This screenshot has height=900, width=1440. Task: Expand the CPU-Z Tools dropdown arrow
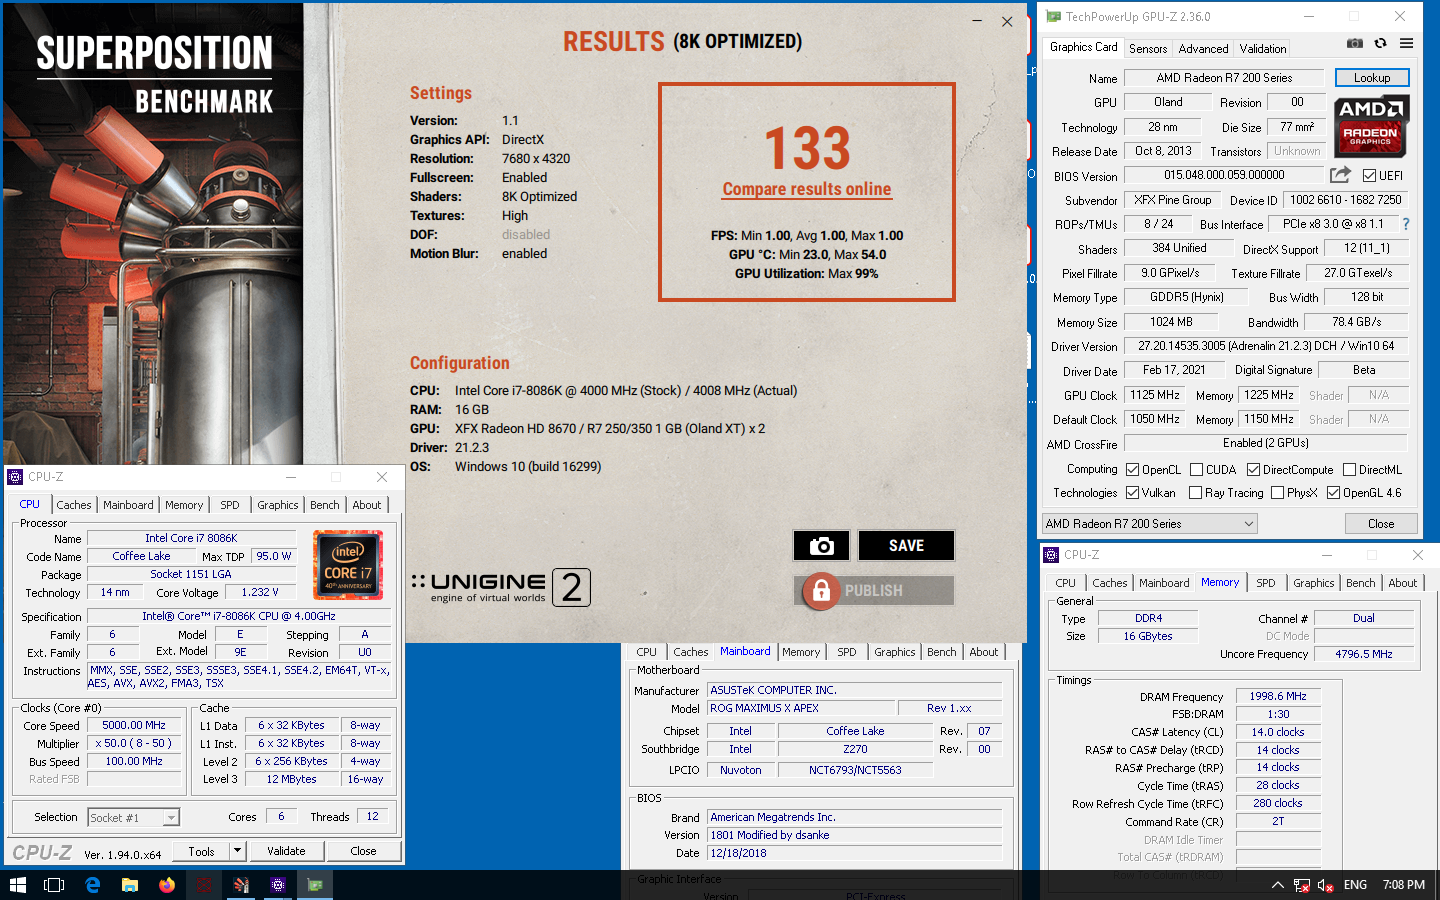(x=237, y=851)
